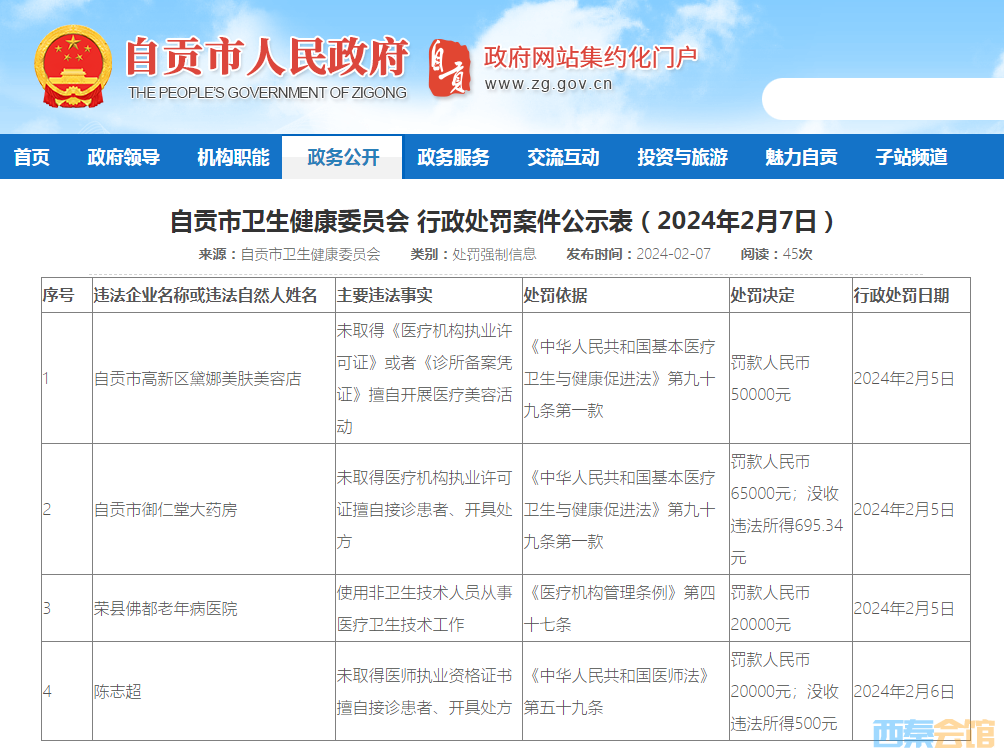Select the 投资与旅游 menu item
1004x756 pixels.
(682, 157)
